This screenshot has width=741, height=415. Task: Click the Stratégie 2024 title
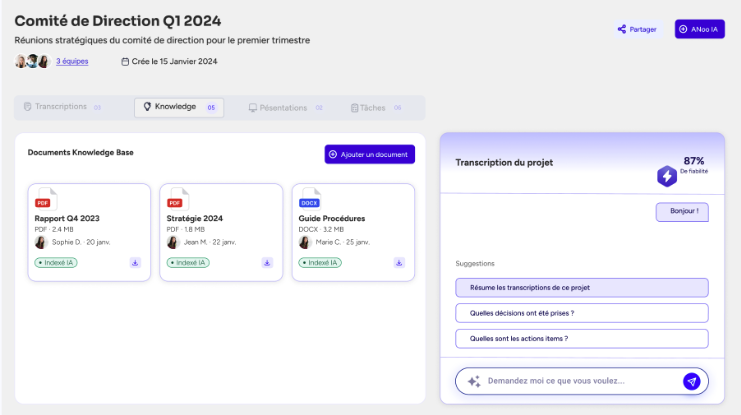tap(195, 218)
